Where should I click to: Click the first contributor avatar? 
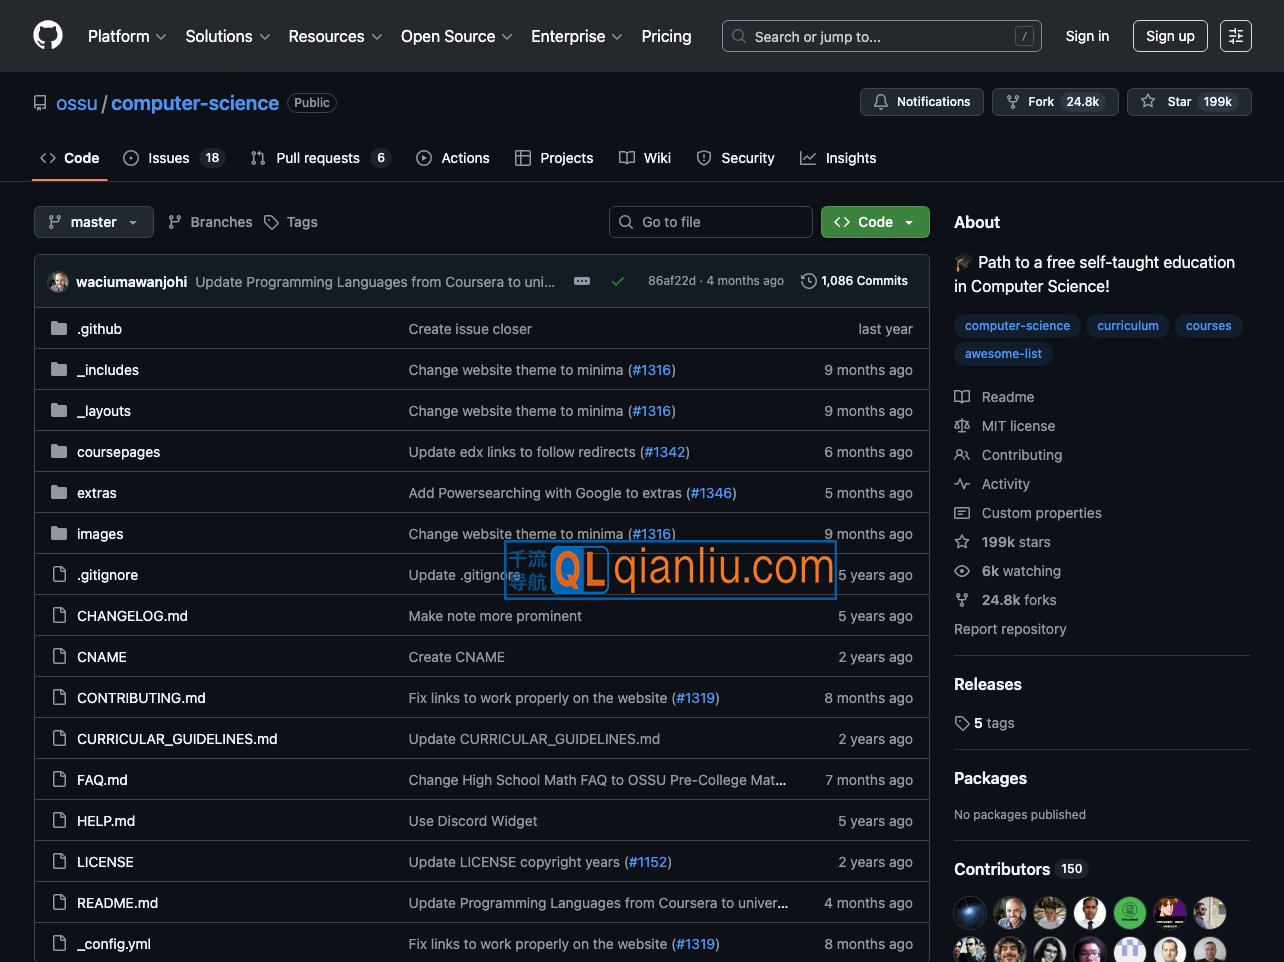[970, 912]
